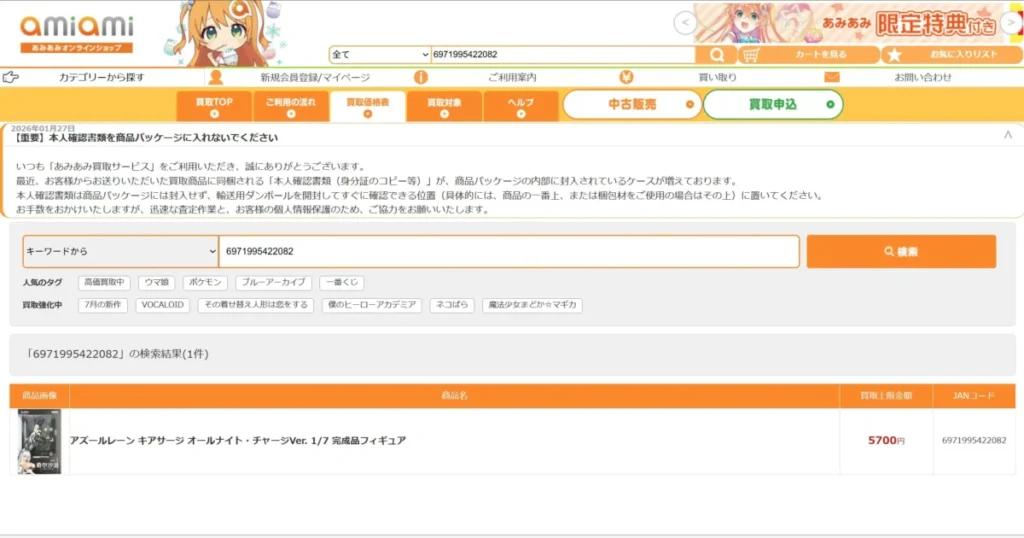Select the 僕のヒーローアカデミア tag

pos(372,305)
